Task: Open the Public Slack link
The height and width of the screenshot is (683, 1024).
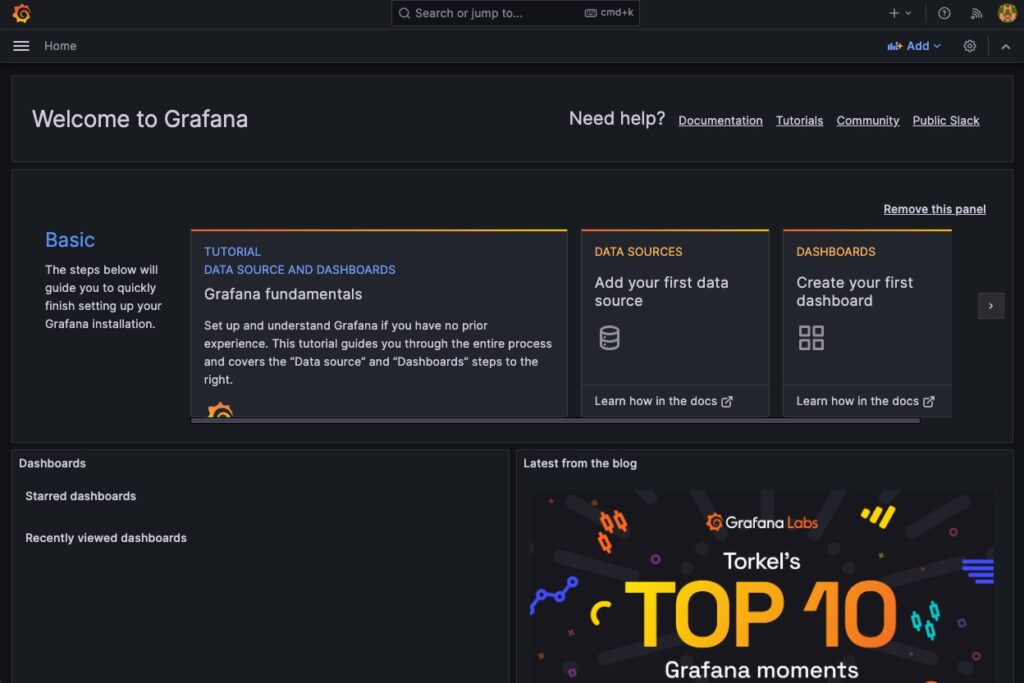Action: pos(946,121)
